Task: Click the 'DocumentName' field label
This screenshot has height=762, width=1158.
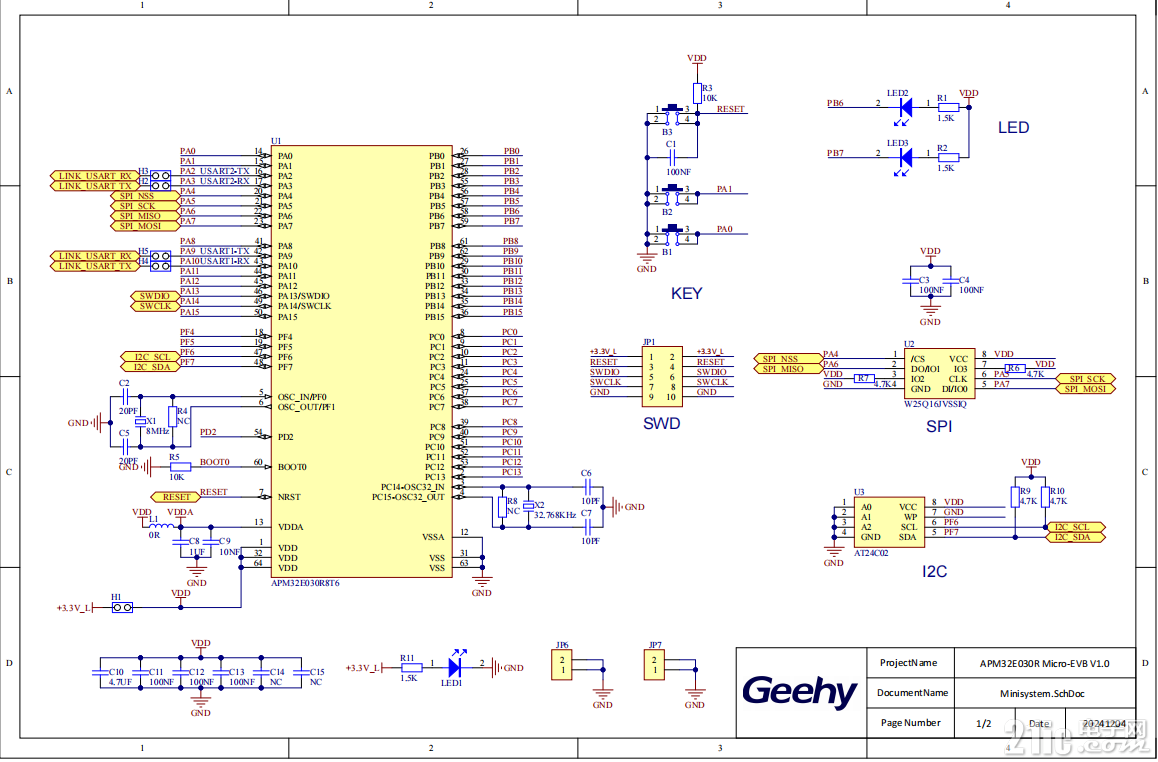Action: [912, 693]
